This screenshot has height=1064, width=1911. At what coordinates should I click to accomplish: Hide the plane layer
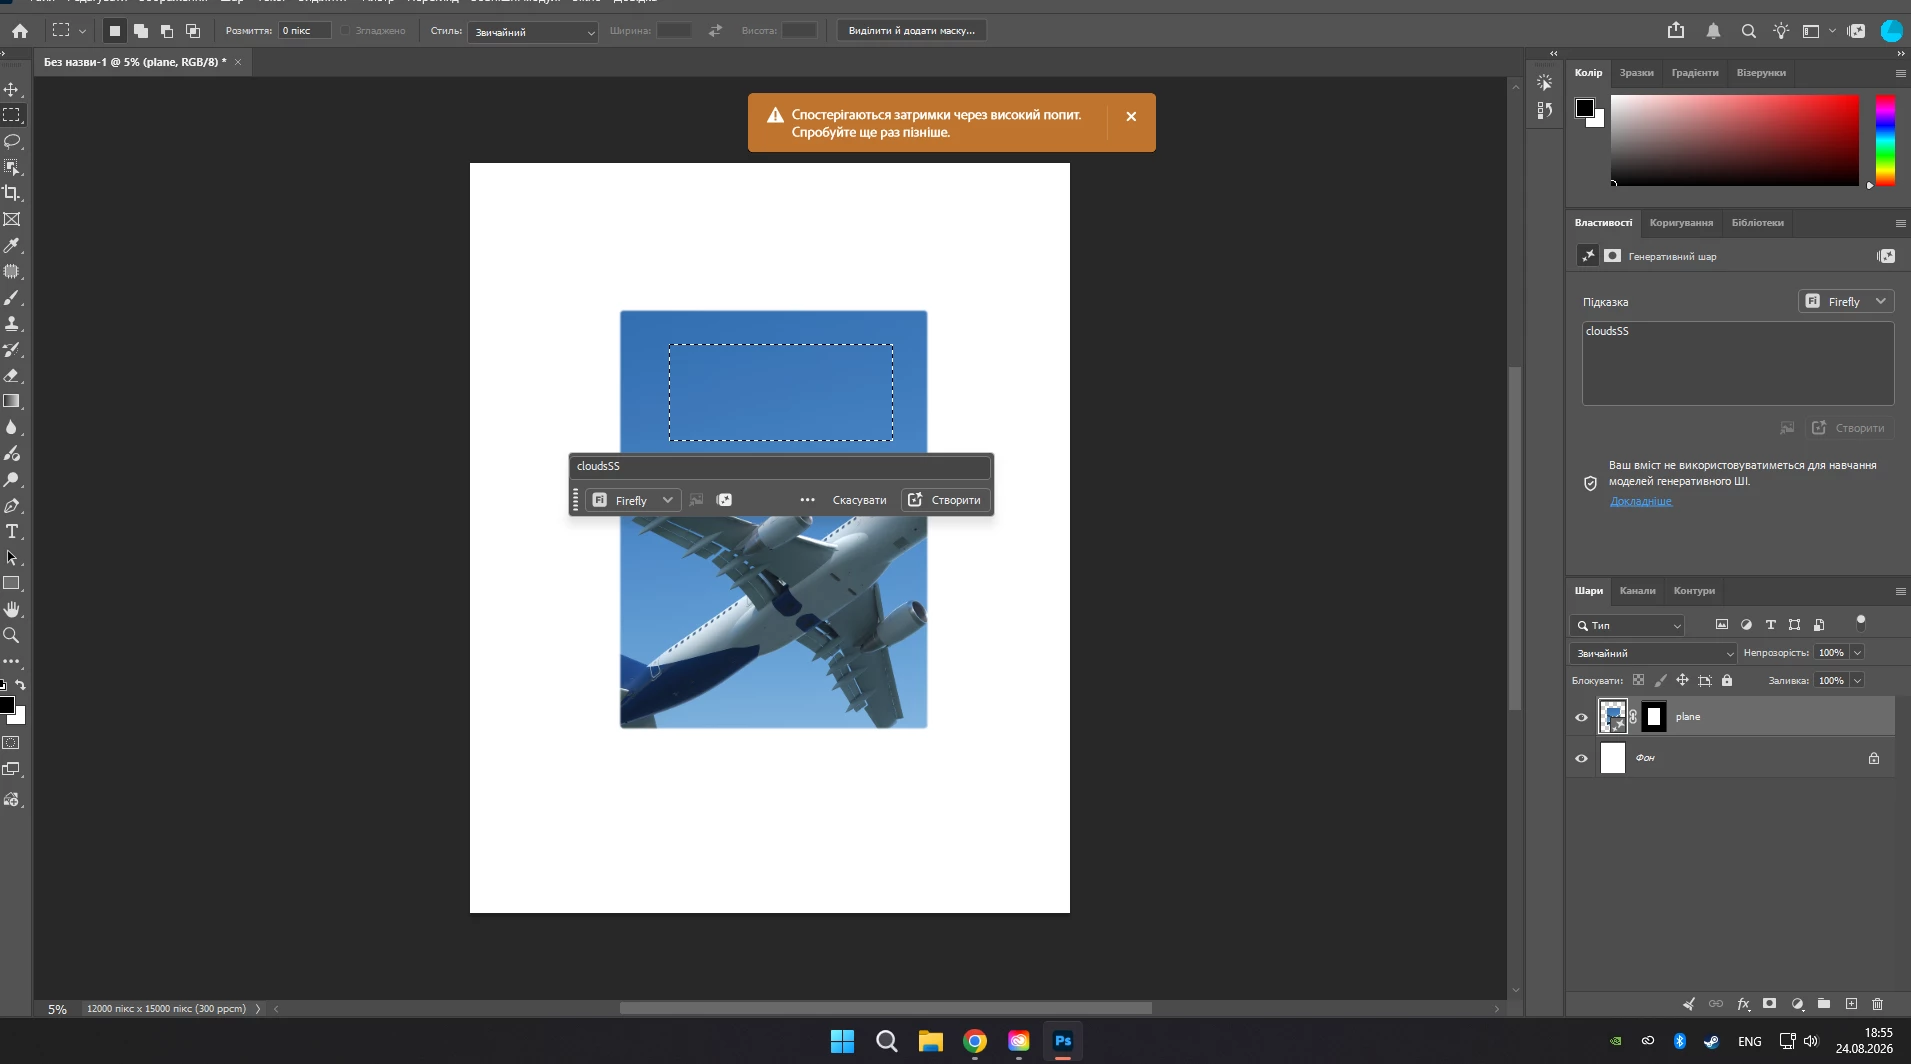click(1581, 717)
